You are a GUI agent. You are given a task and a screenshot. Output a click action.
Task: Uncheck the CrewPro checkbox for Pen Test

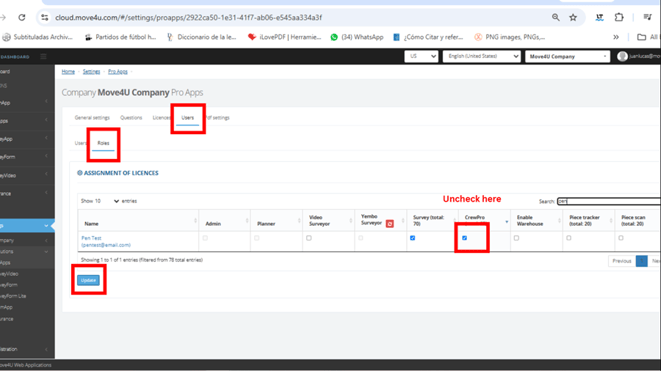tap(465, 238)
